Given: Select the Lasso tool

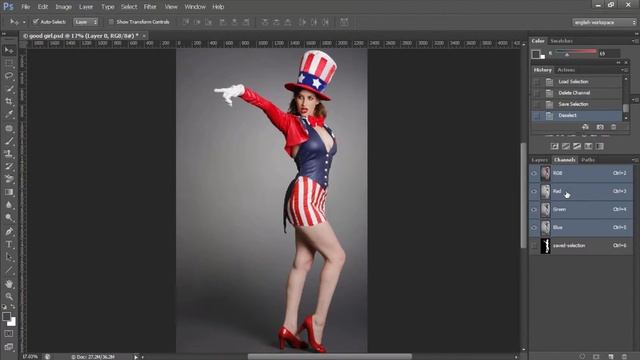Looking at the screenshot, I should [9, 76].
